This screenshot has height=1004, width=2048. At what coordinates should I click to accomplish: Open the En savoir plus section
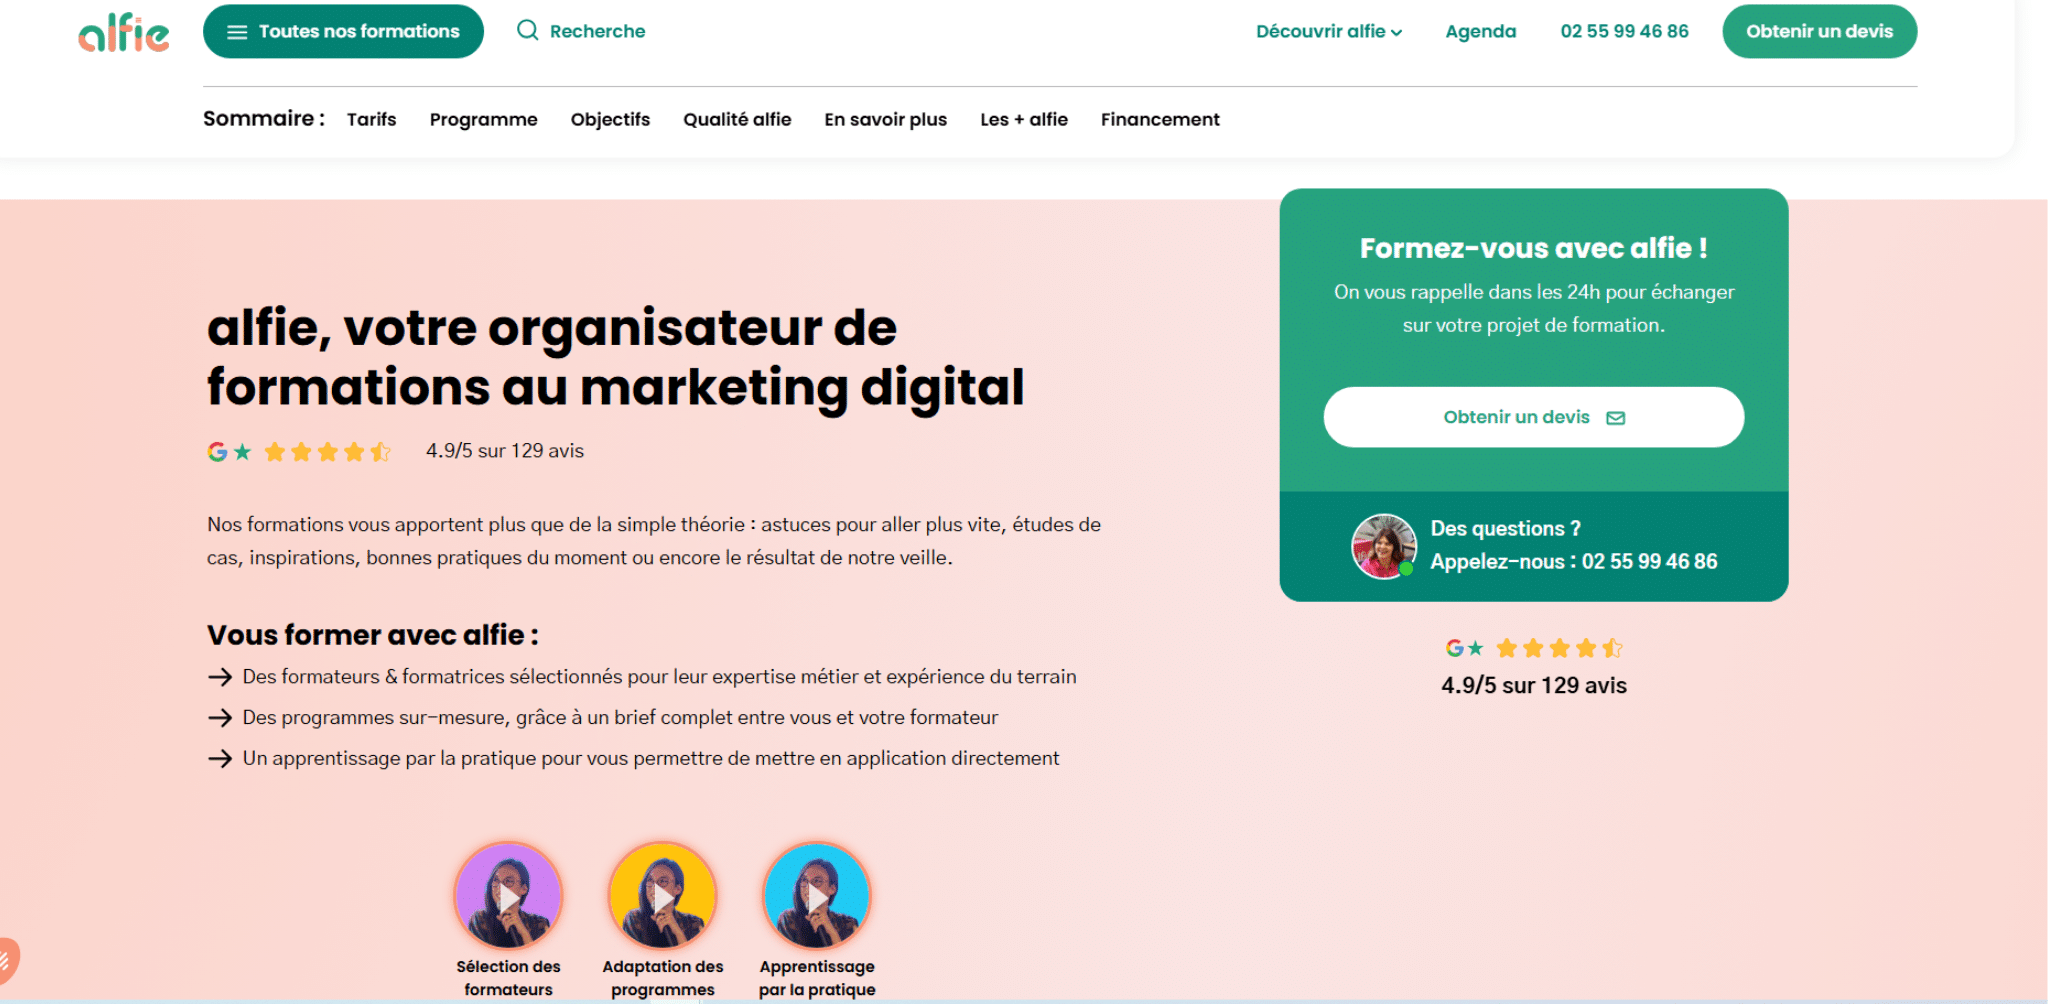pos(886,119)
